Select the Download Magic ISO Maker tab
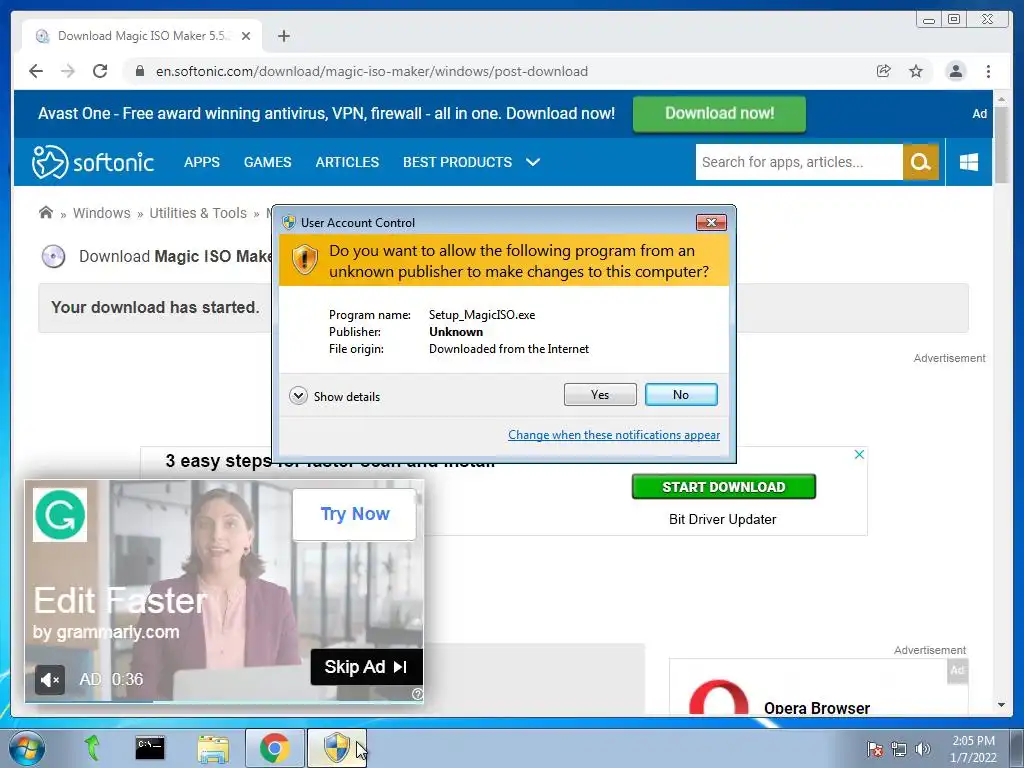Screen dimensions: 1024x768 pos(142,36)
